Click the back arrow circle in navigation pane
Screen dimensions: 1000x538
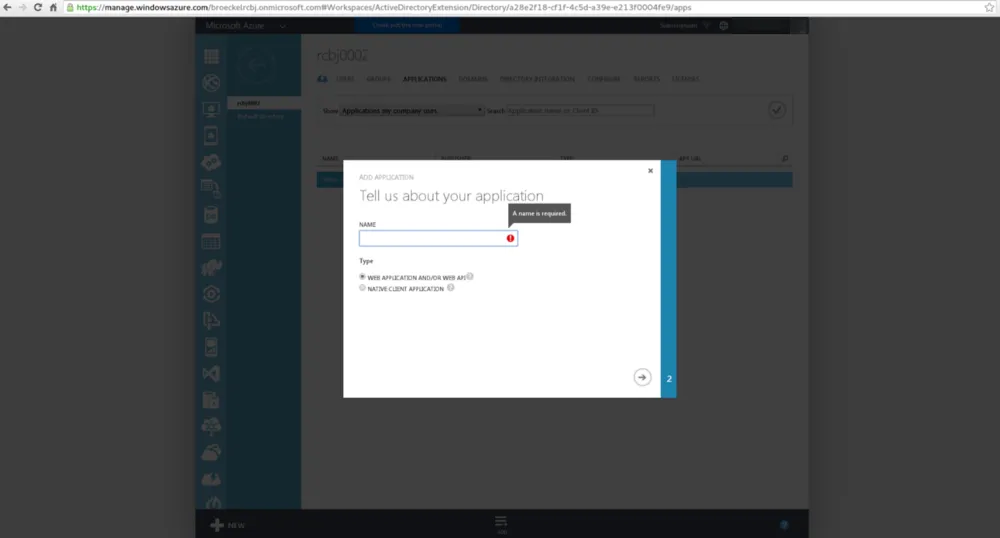click(x=256, y=66)
